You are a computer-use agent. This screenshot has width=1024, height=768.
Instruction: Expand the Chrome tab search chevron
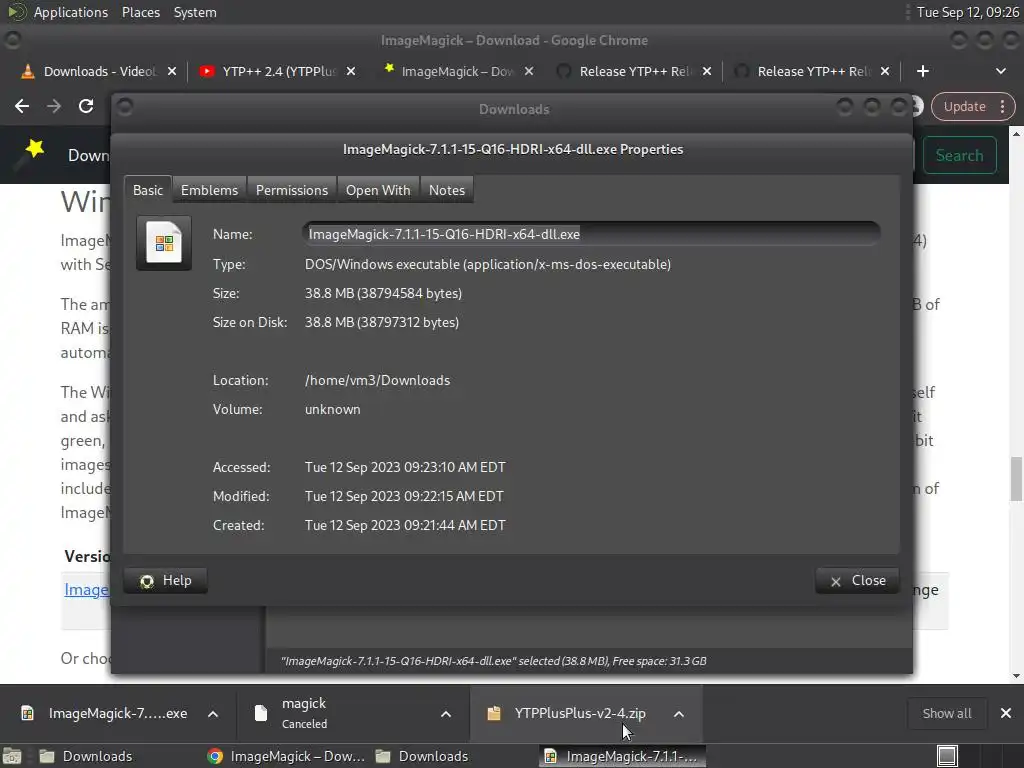click(x=1000, y=71)
